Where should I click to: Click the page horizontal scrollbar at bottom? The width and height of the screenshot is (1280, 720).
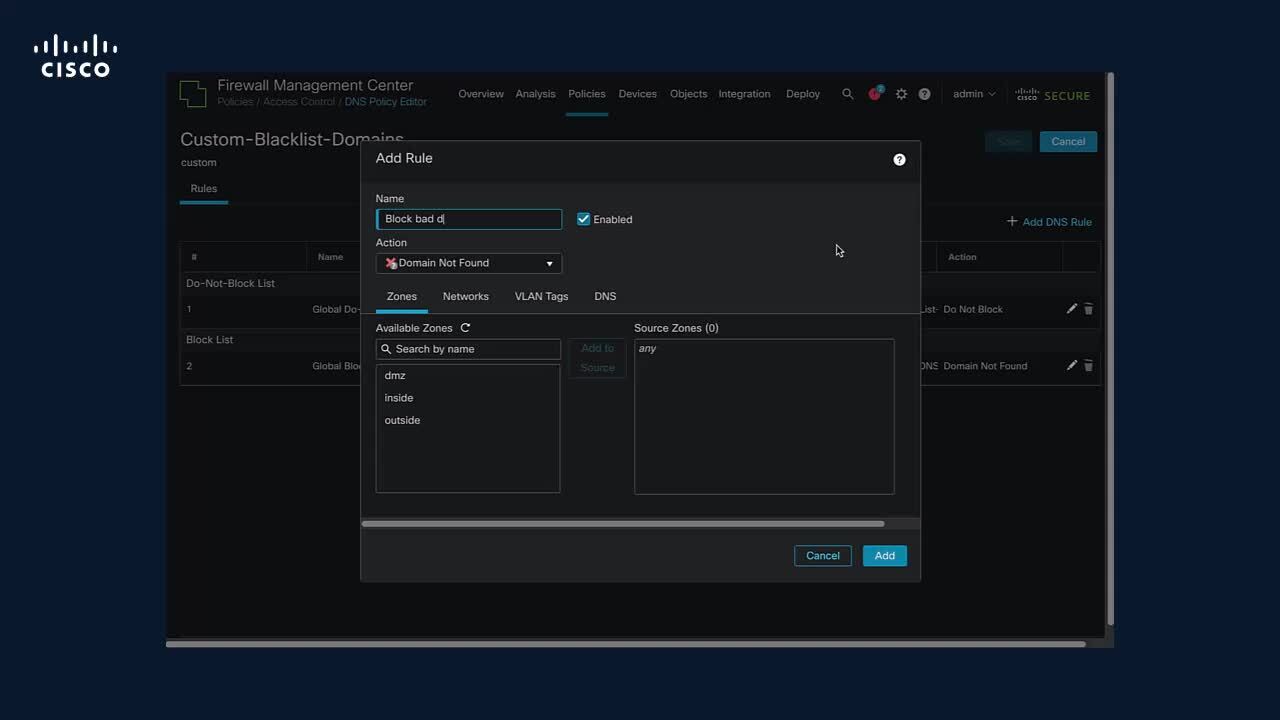tap(626, 644)
